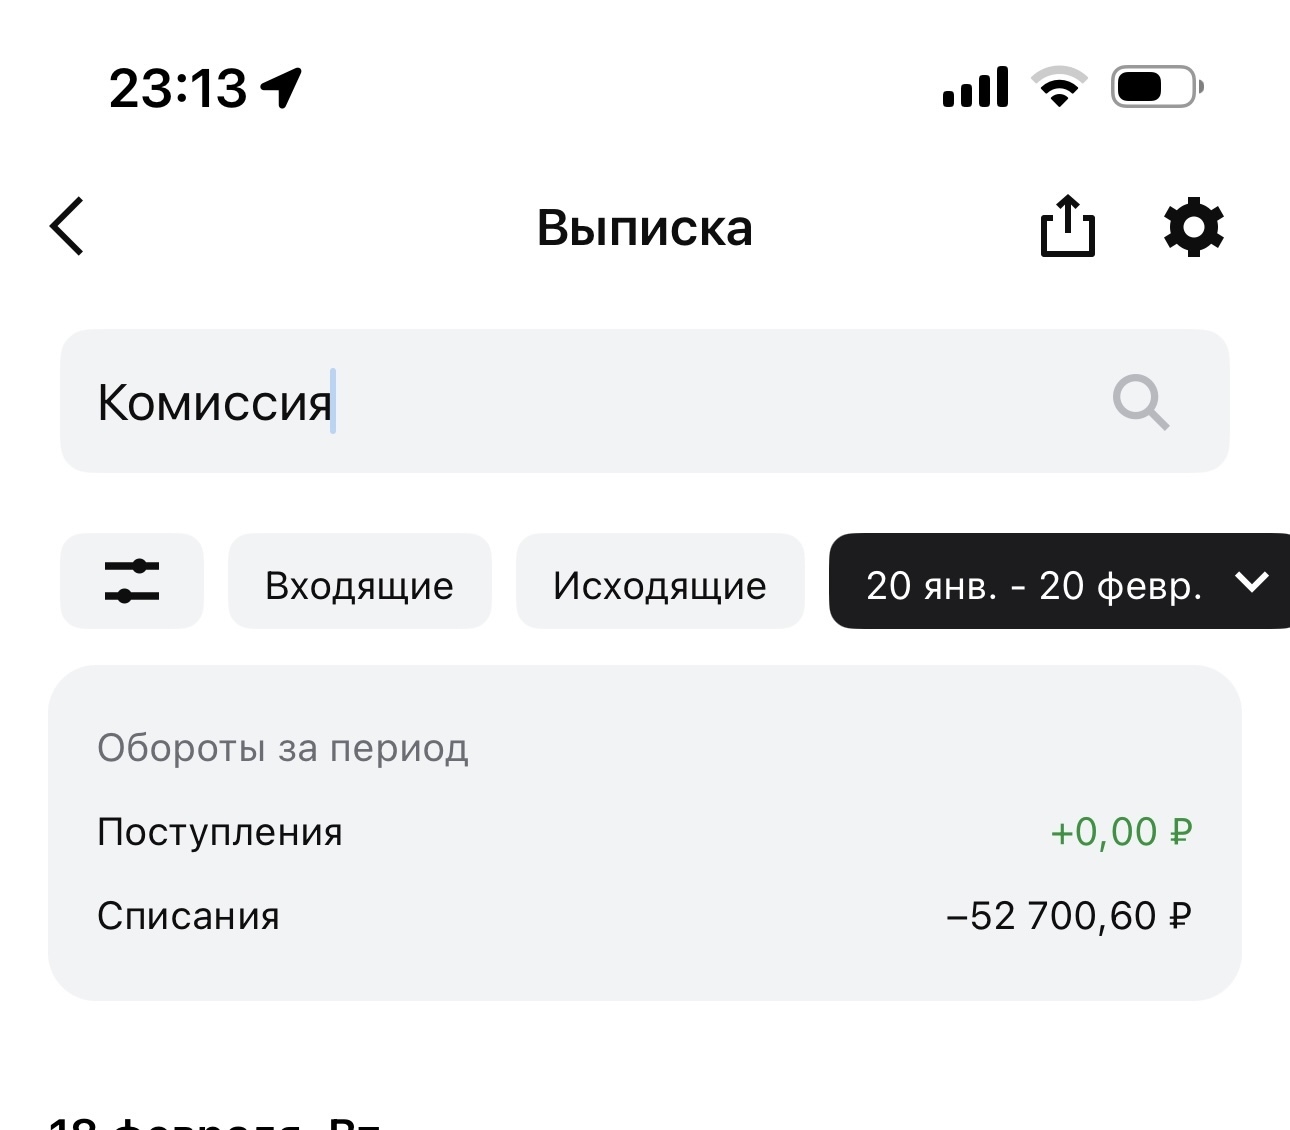Viewport: 1290px width, 1130px height.
Task: Toggle the Исходящие filter chip
Action: coord(660,581)
